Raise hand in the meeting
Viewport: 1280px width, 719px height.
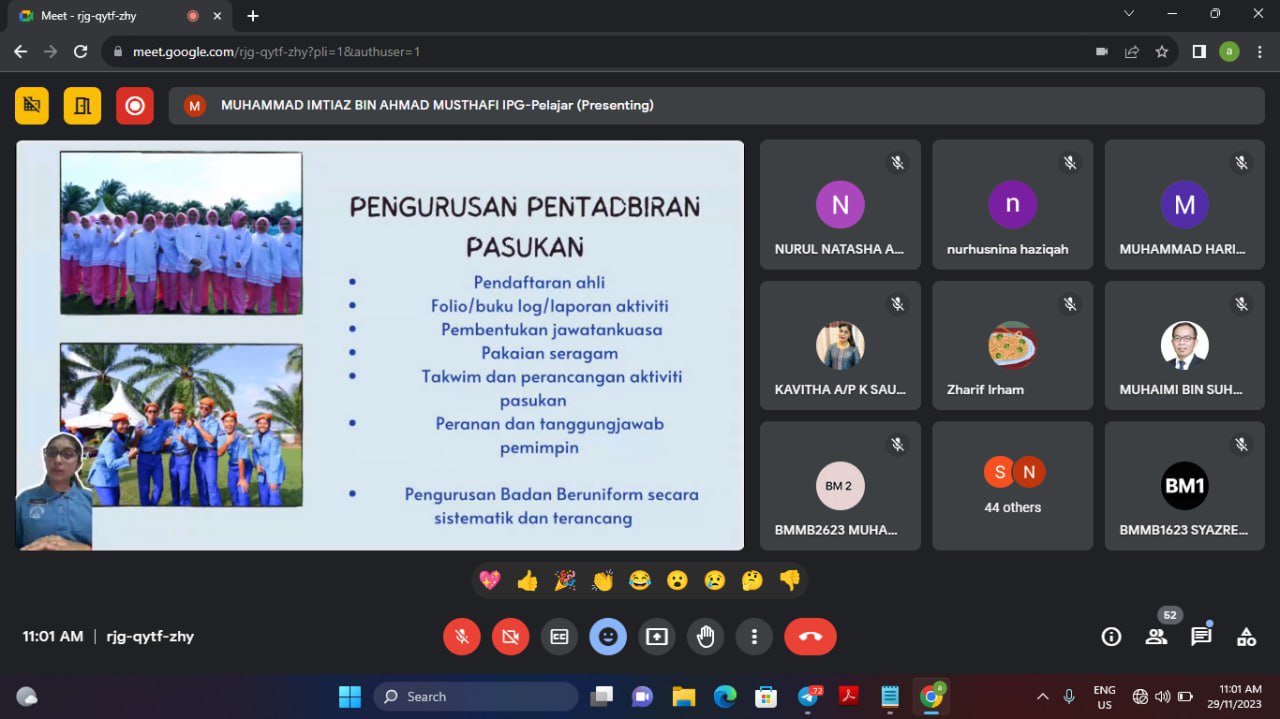(706, 636)
